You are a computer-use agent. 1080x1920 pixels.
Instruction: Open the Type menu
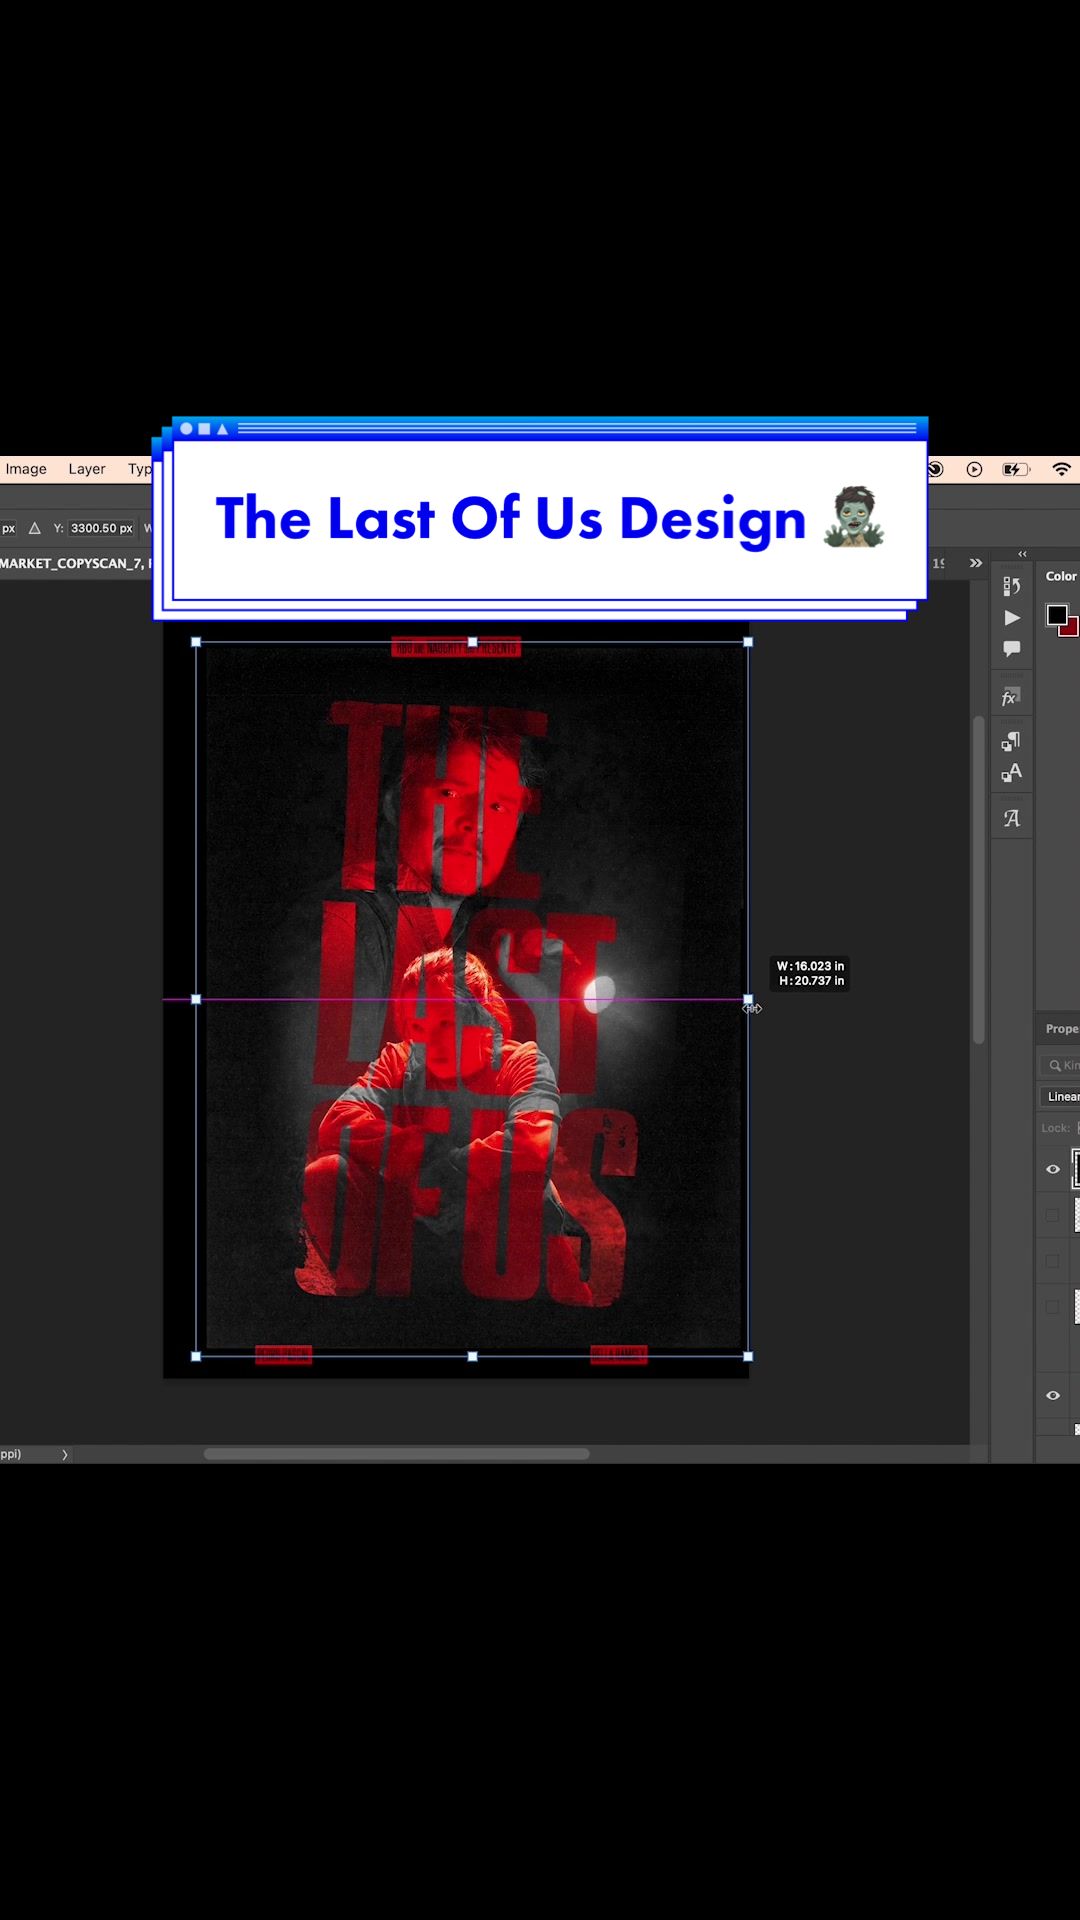(x=140, y=469)
